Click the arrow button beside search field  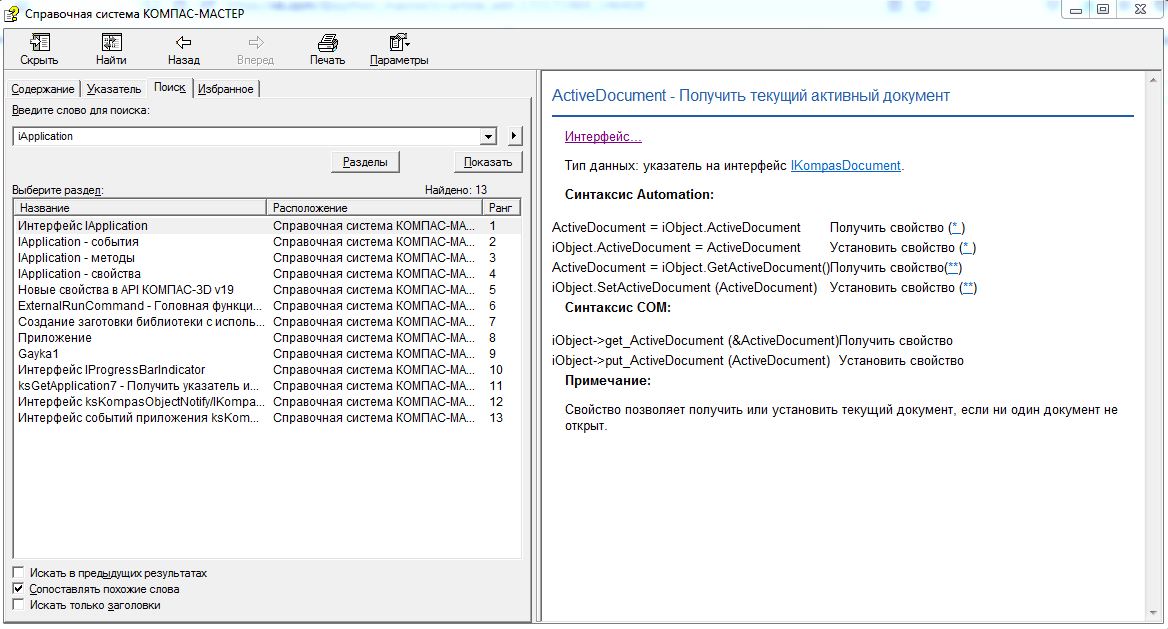(514, 136)
